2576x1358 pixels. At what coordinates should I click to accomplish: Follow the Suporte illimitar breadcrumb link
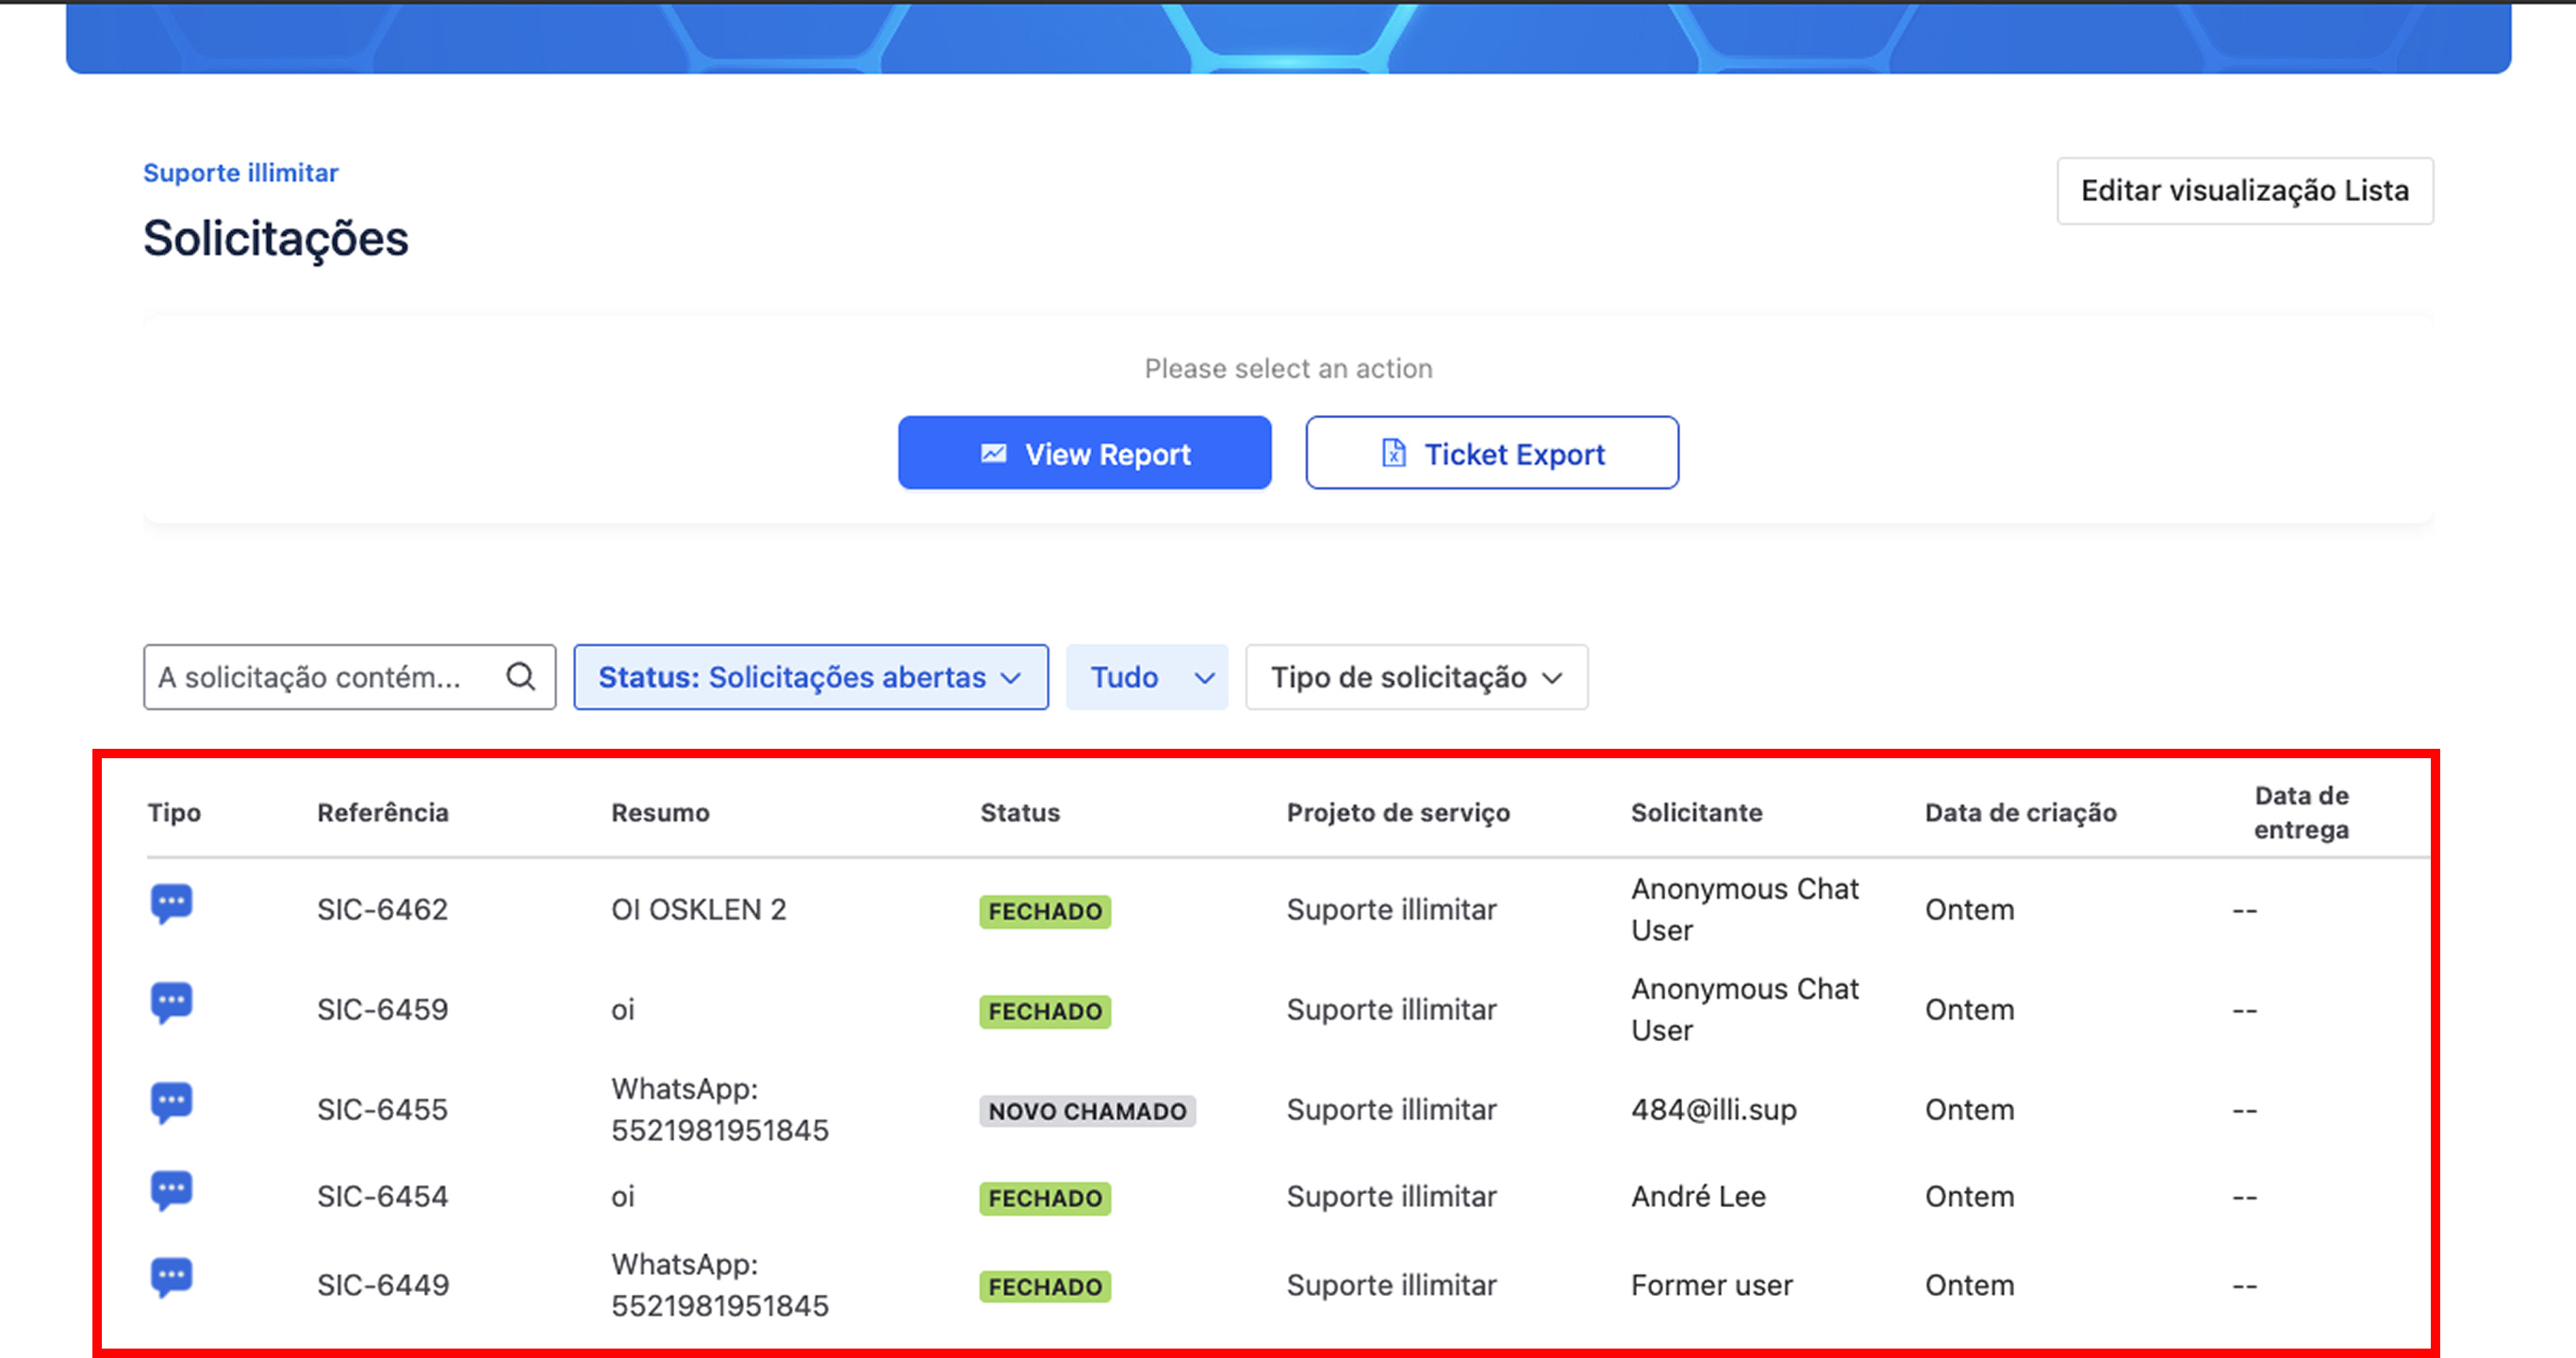click(x=241, y=172)
